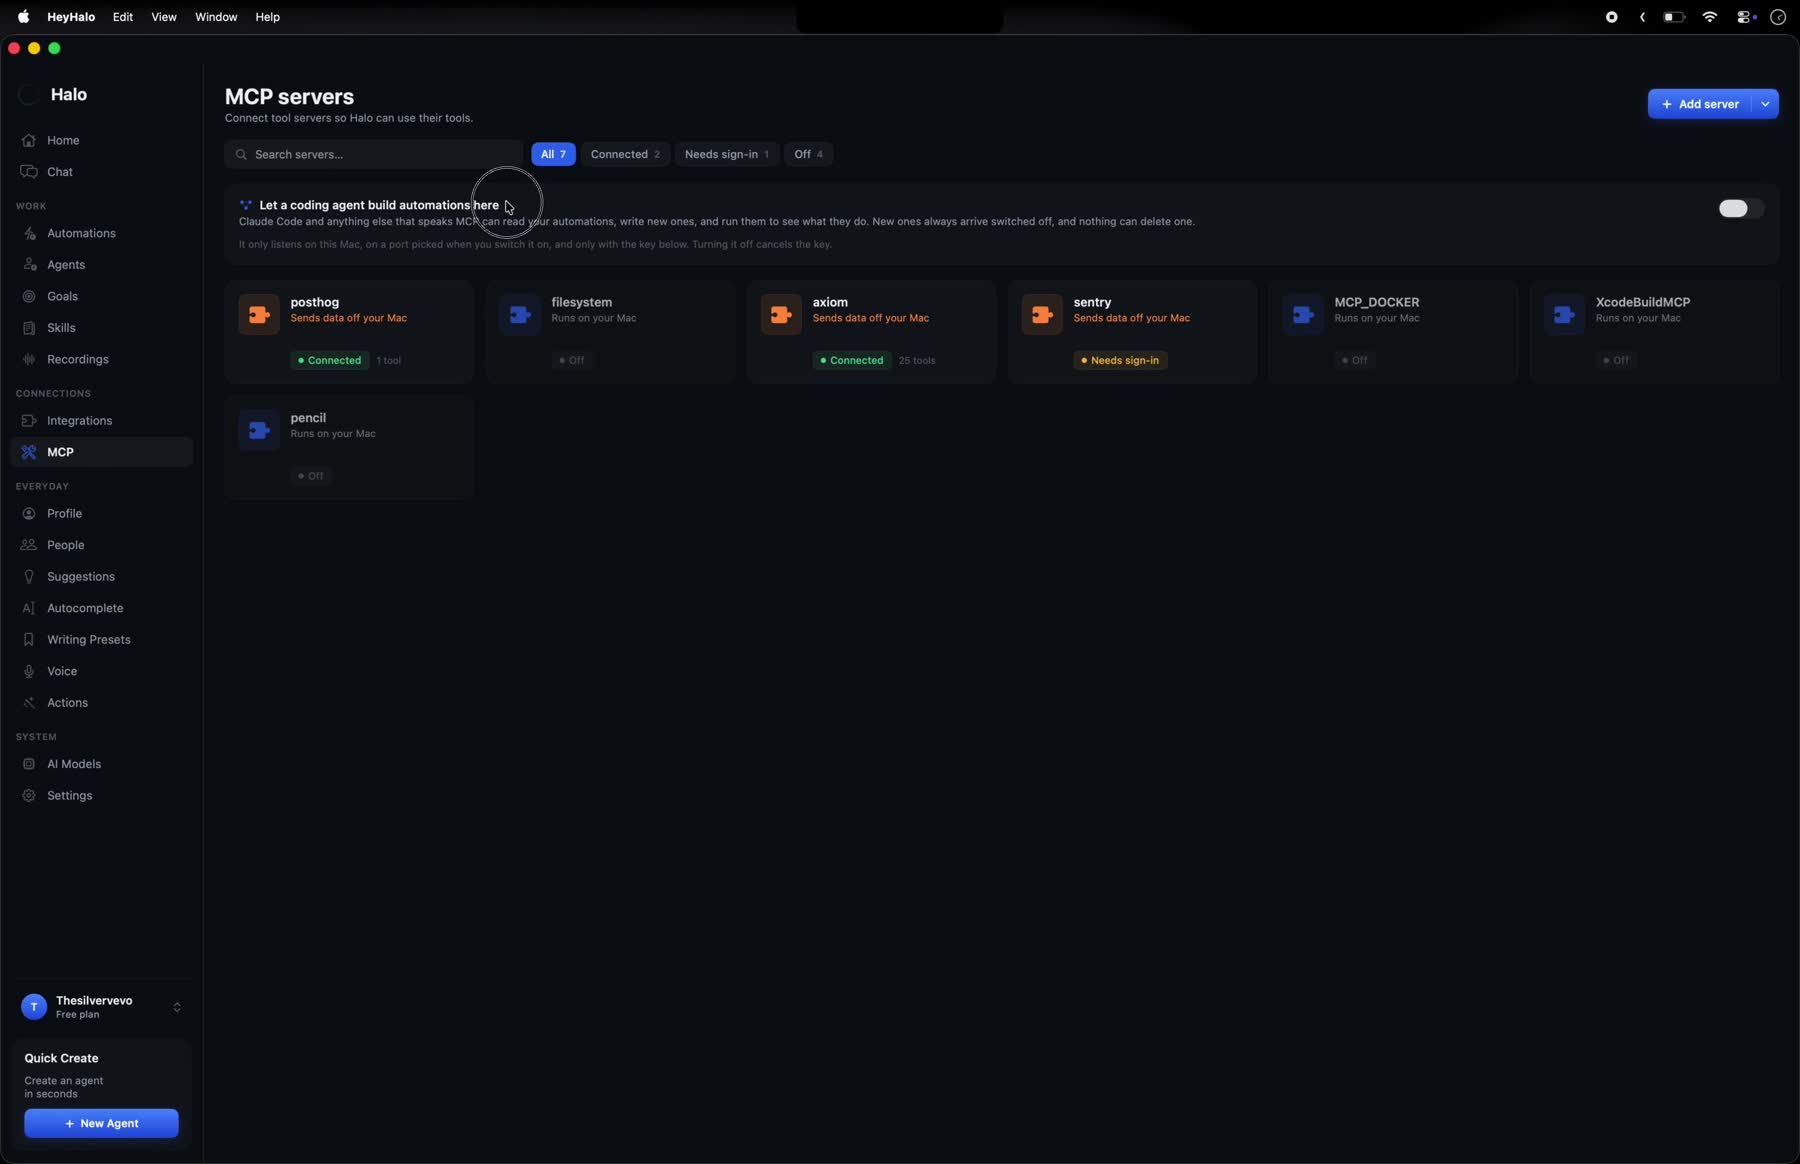Open the View menu
Image resolution: width=1800 pixels, height=1164 pixels.
(164, 17)
